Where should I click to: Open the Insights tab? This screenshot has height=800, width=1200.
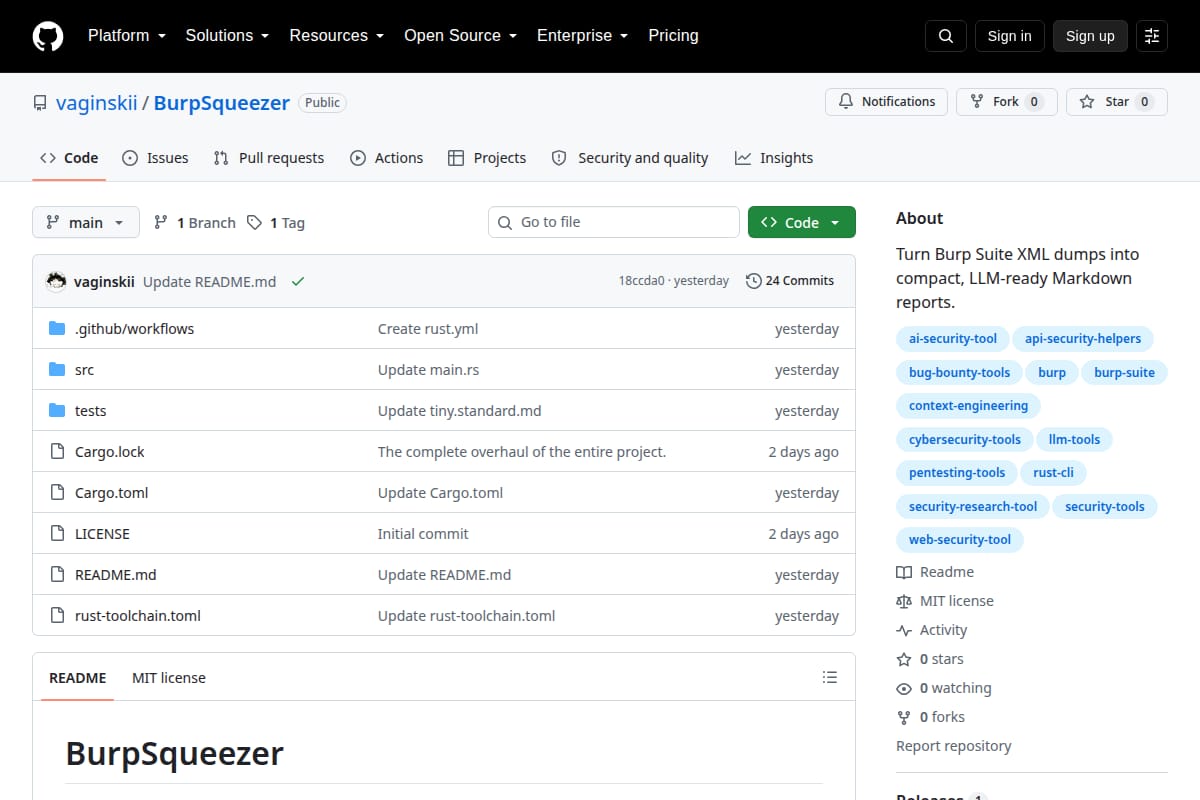point(774,158)
